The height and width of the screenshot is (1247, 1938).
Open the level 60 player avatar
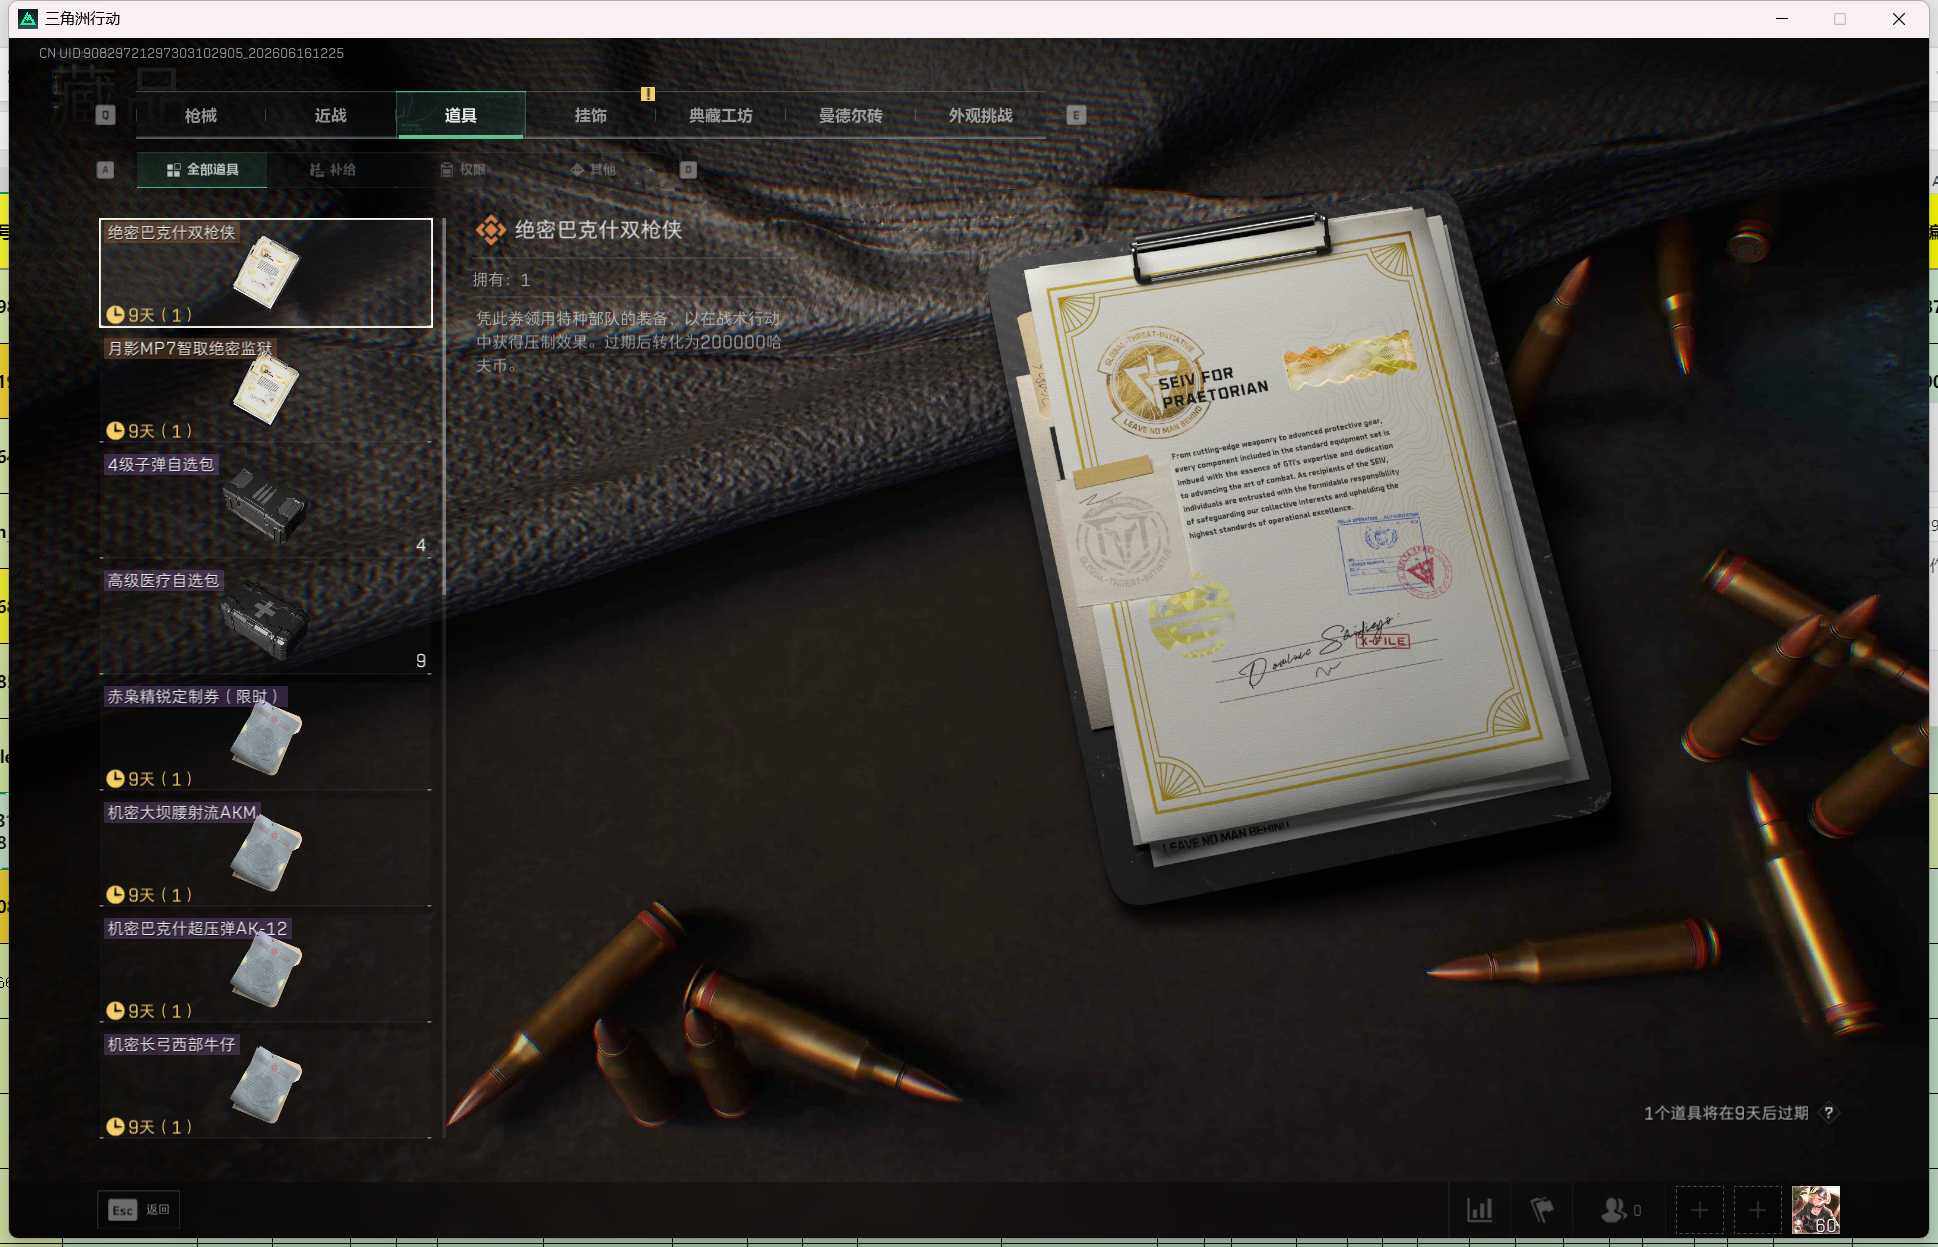pos(1816,1210)
